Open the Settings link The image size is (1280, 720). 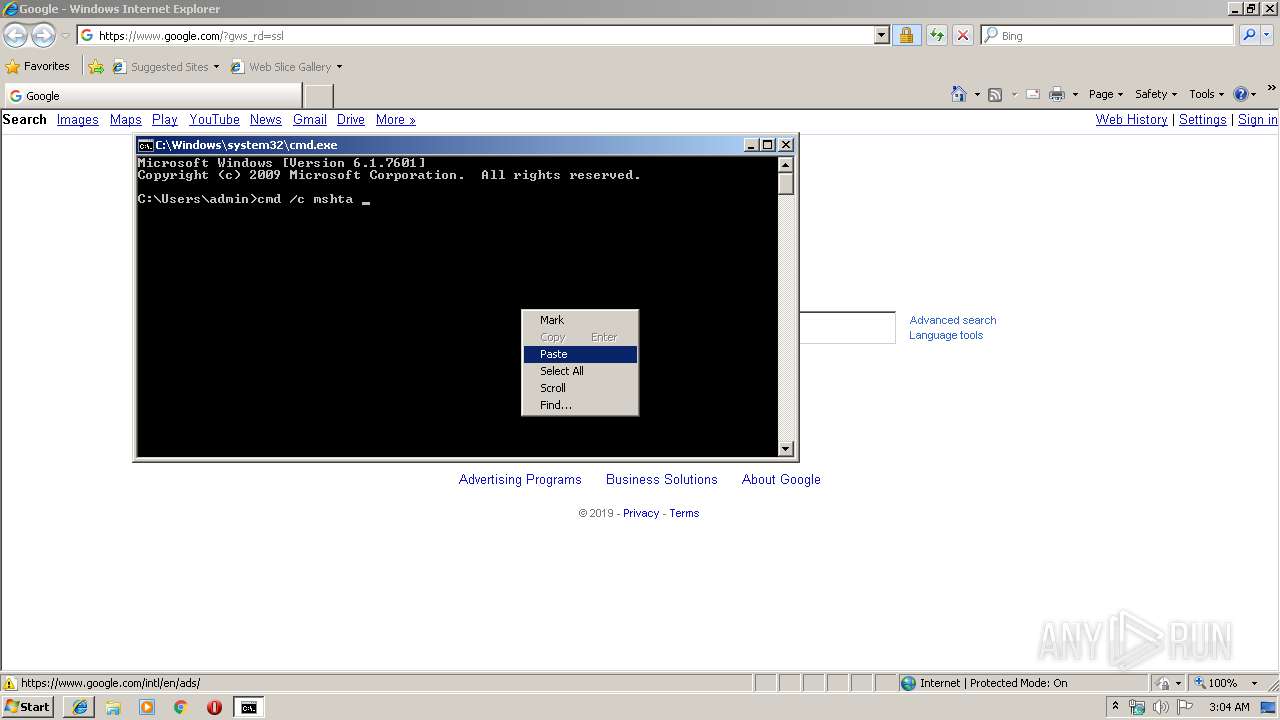click(x=1202, y=119)
